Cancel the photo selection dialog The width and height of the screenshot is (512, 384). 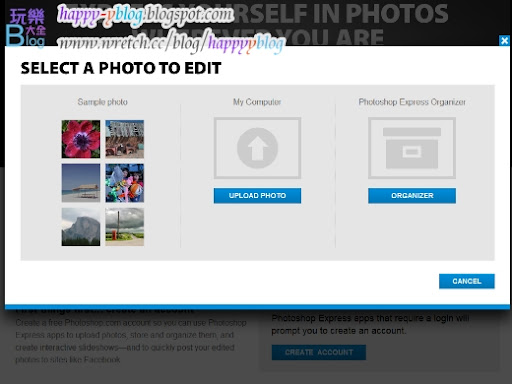click(467, 281)
